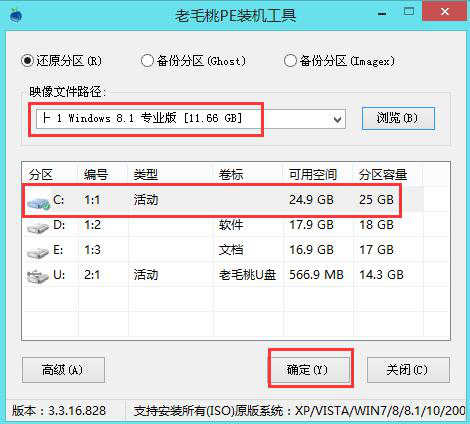Click the 分区 column header

click(x=41, y=175)
